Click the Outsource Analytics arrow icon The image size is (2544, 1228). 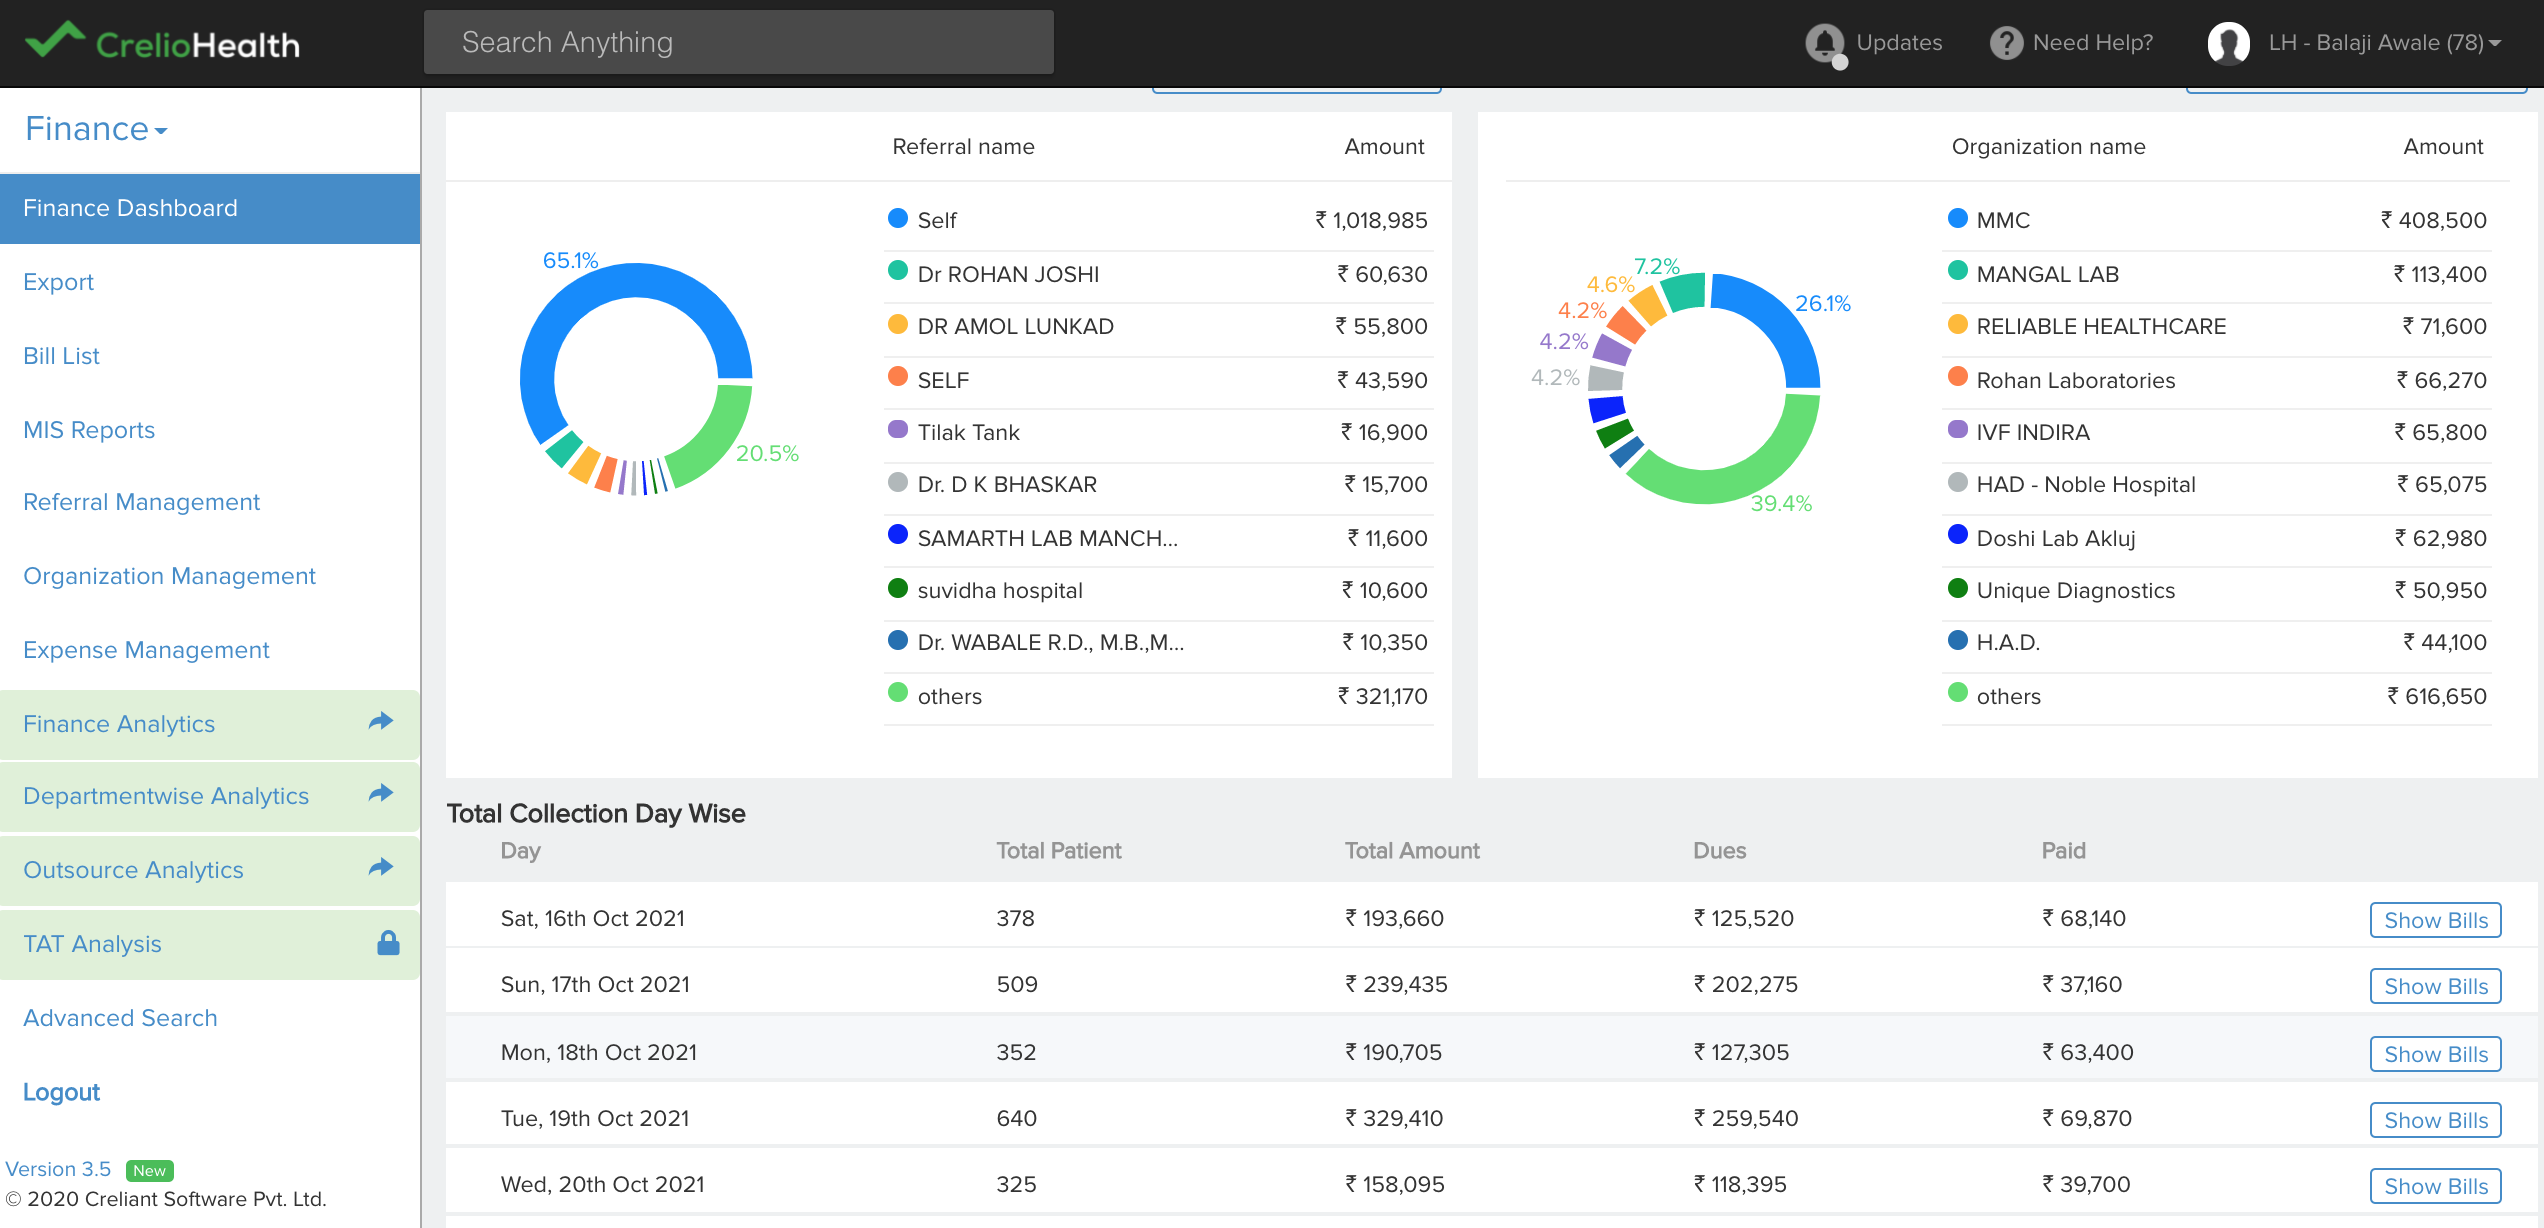tap(381, 868)
